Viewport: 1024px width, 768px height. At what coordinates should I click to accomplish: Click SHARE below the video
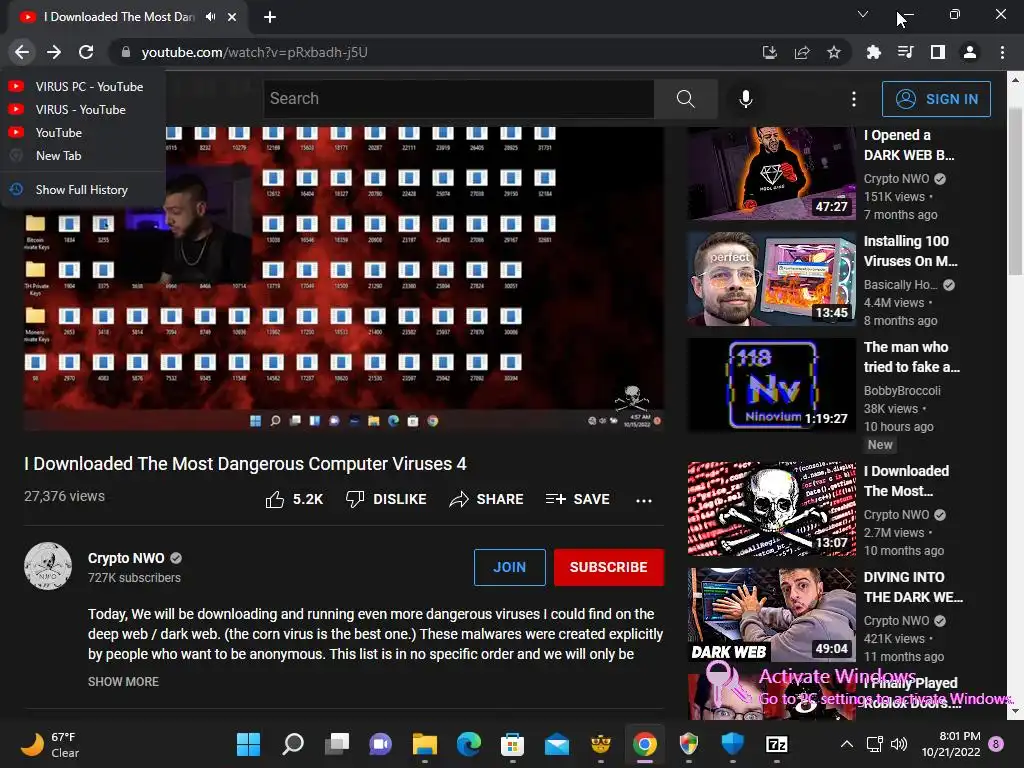[487, 500]
